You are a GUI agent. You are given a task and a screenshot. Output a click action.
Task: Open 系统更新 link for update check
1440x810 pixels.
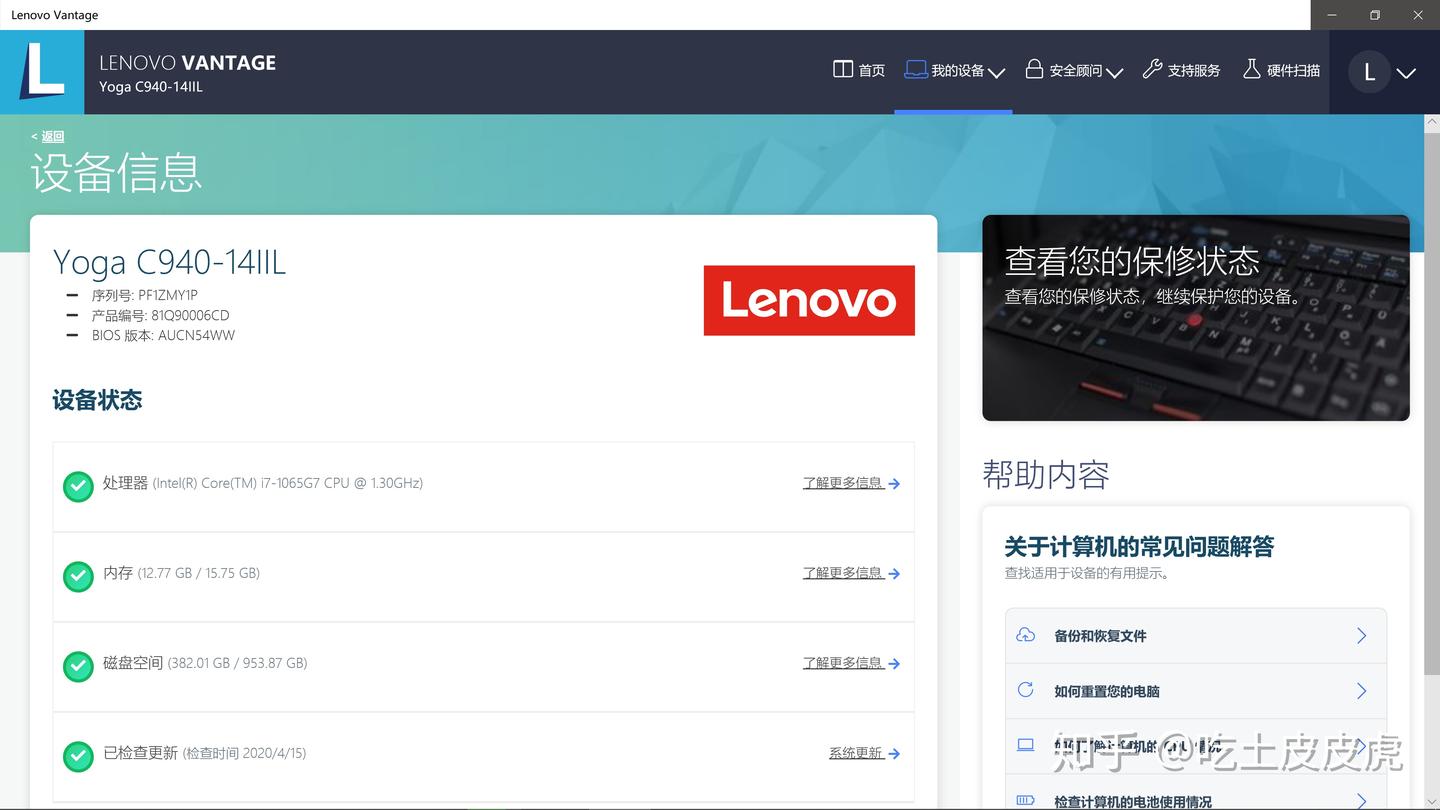click(x=856, y=753)
